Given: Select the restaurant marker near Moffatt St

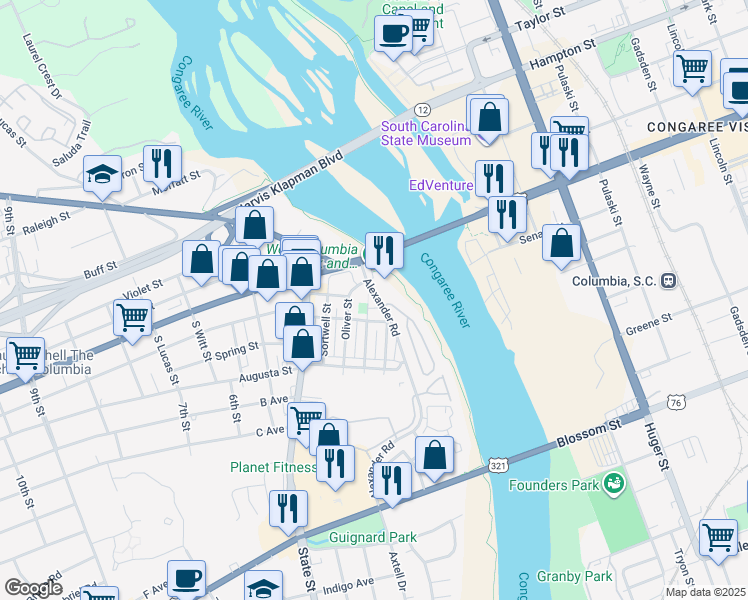Looking at the screenshot, I should (x=162, y=166).
